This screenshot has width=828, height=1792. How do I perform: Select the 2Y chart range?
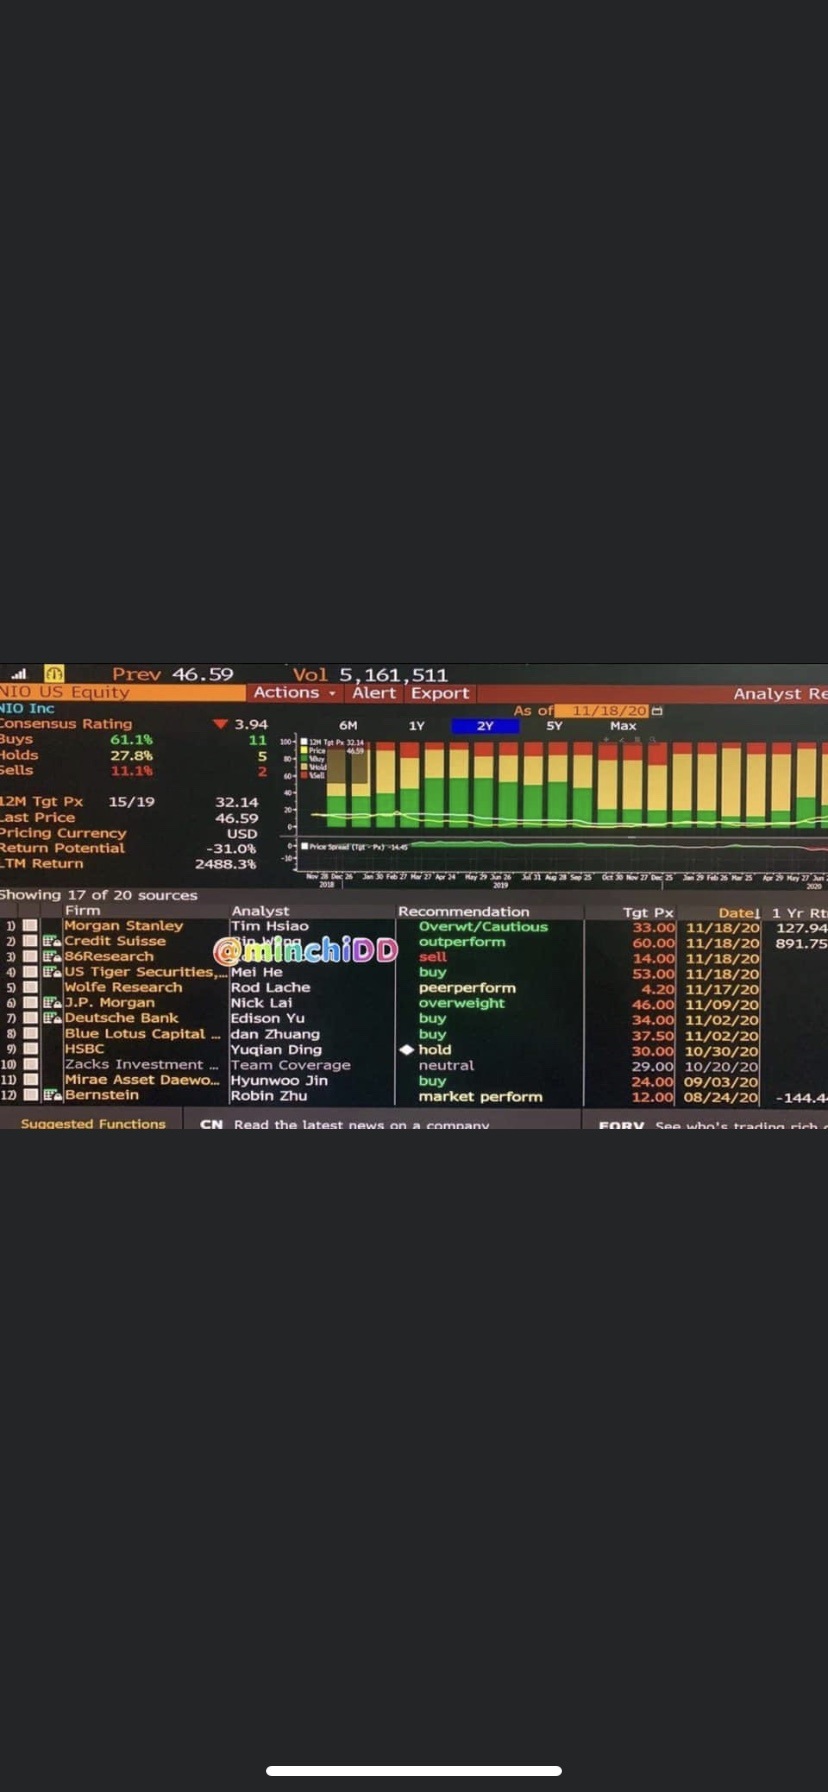[x=485, y=726]
